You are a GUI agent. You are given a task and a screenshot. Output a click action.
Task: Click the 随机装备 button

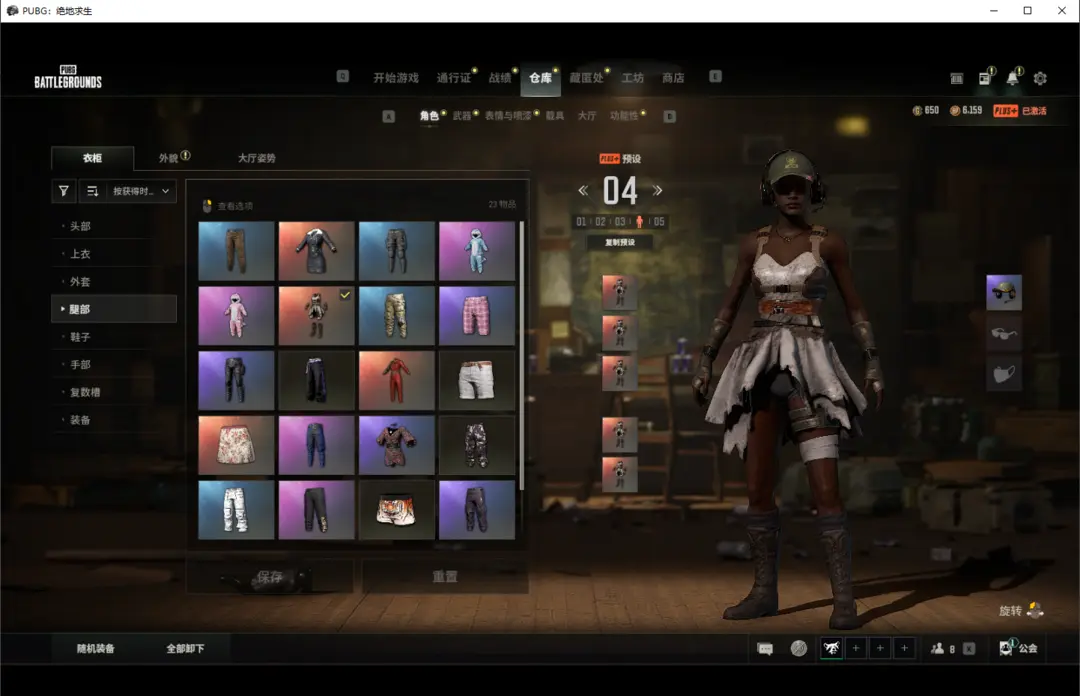(x=96, y=648)
